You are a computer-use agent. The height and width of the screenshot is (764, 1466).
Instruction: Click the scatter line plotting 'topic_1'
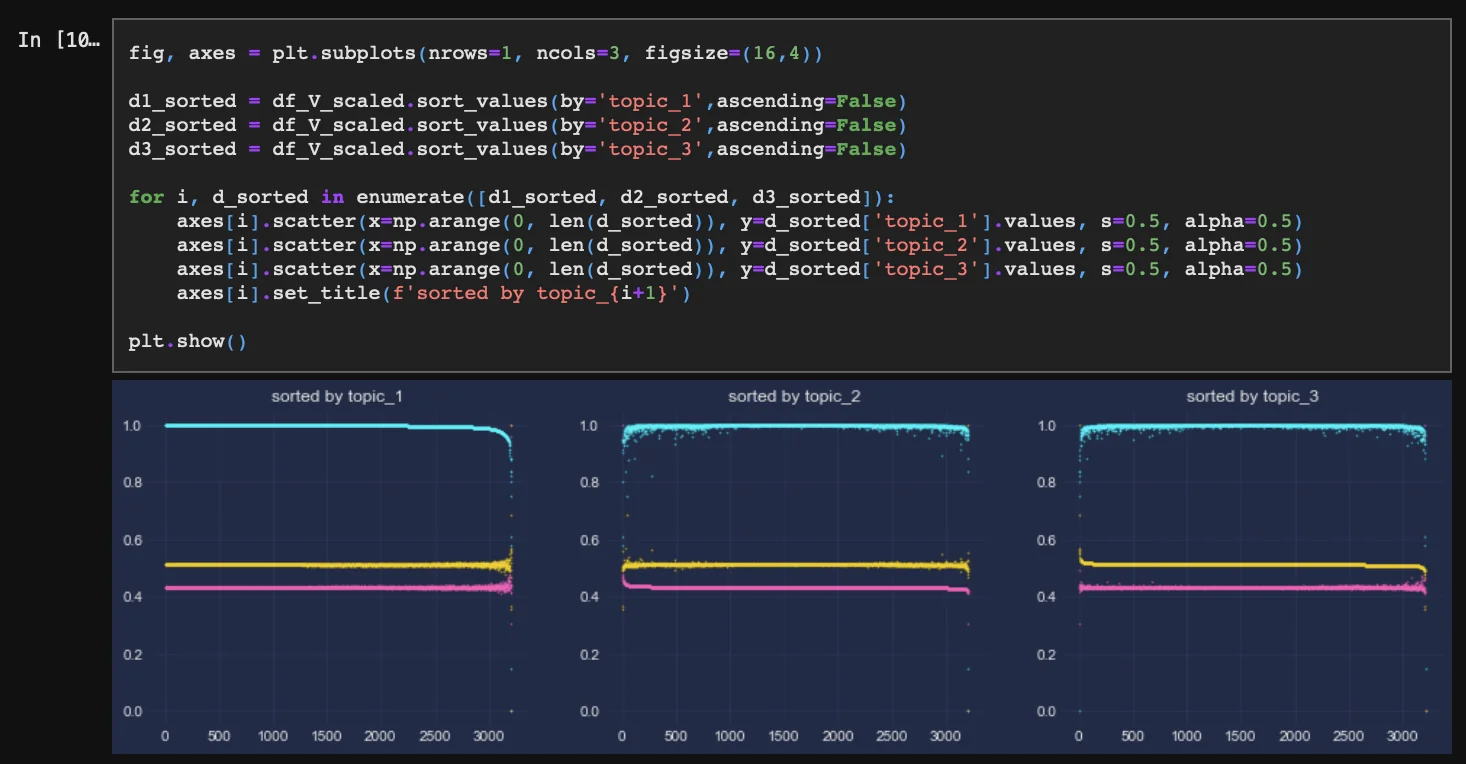(x=740, y=221)
